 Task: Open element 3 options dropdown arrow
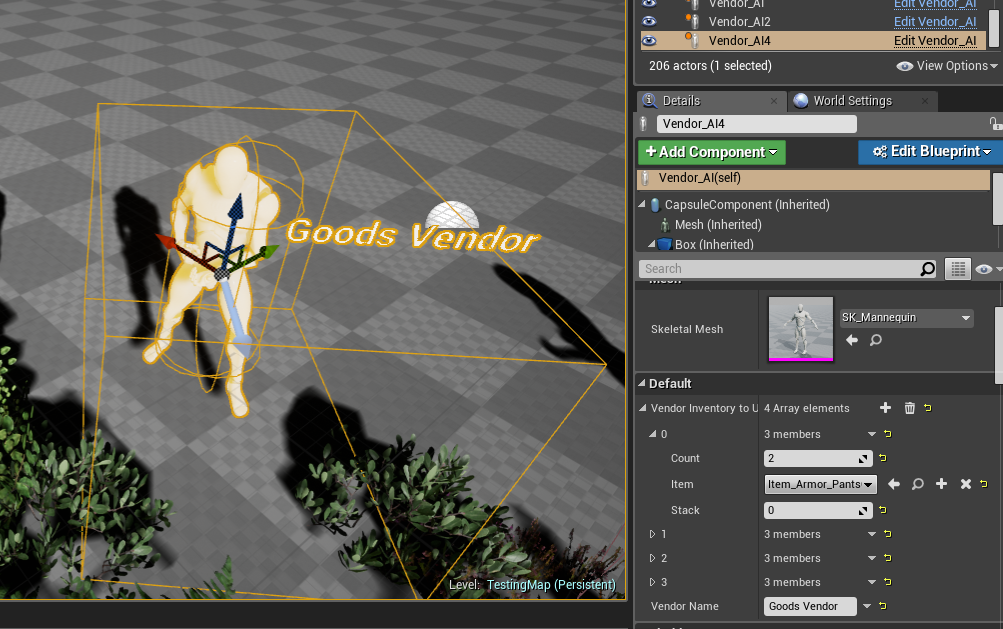871,582
